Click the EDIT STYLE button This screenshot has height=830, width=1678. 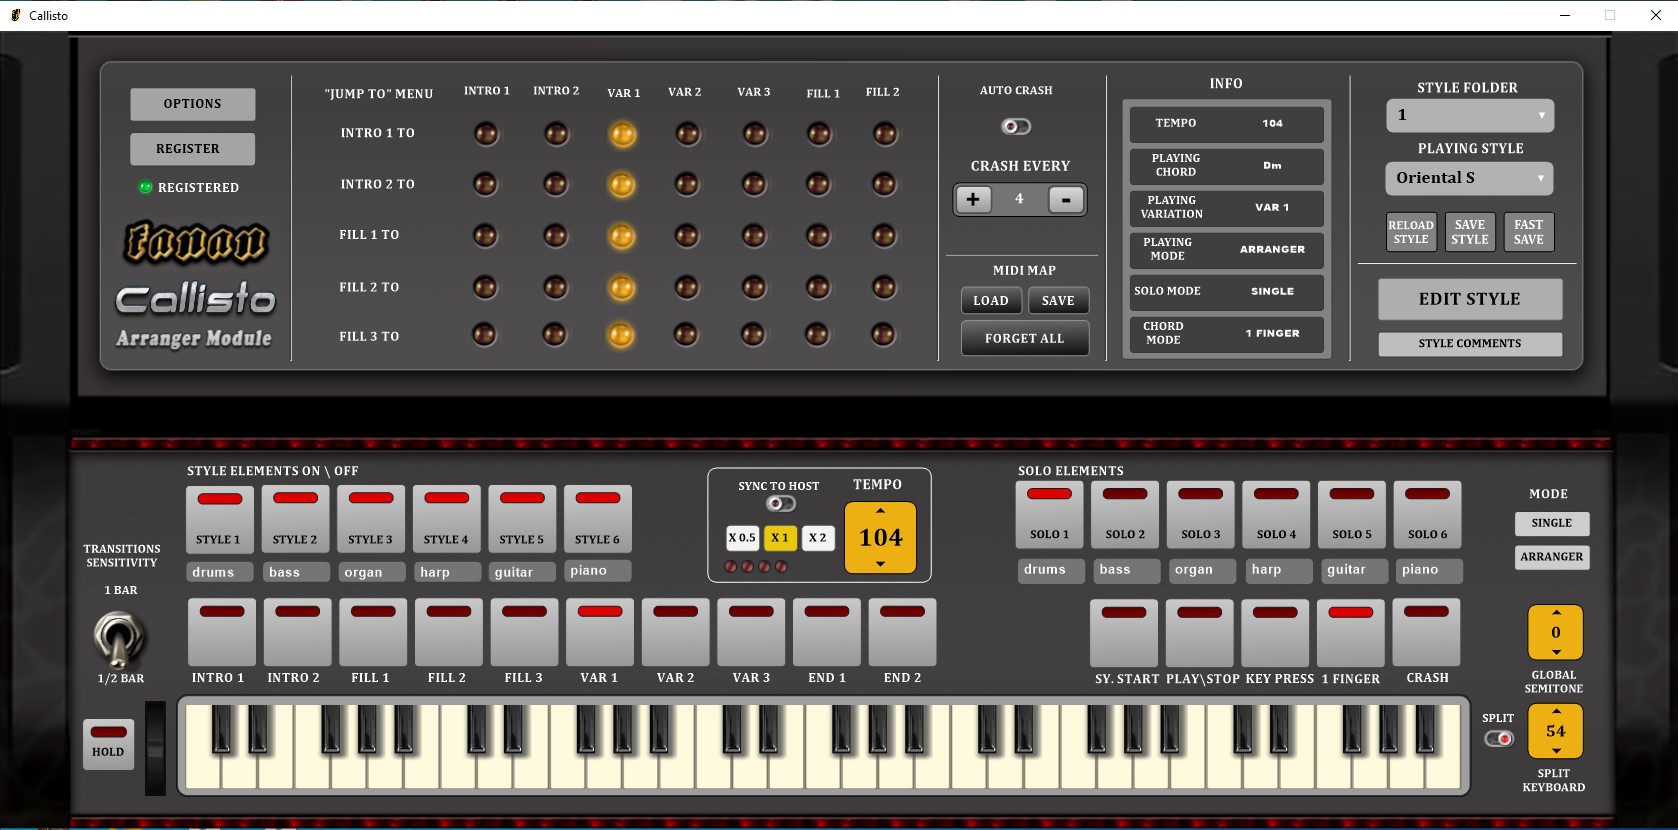[1469, 299]
